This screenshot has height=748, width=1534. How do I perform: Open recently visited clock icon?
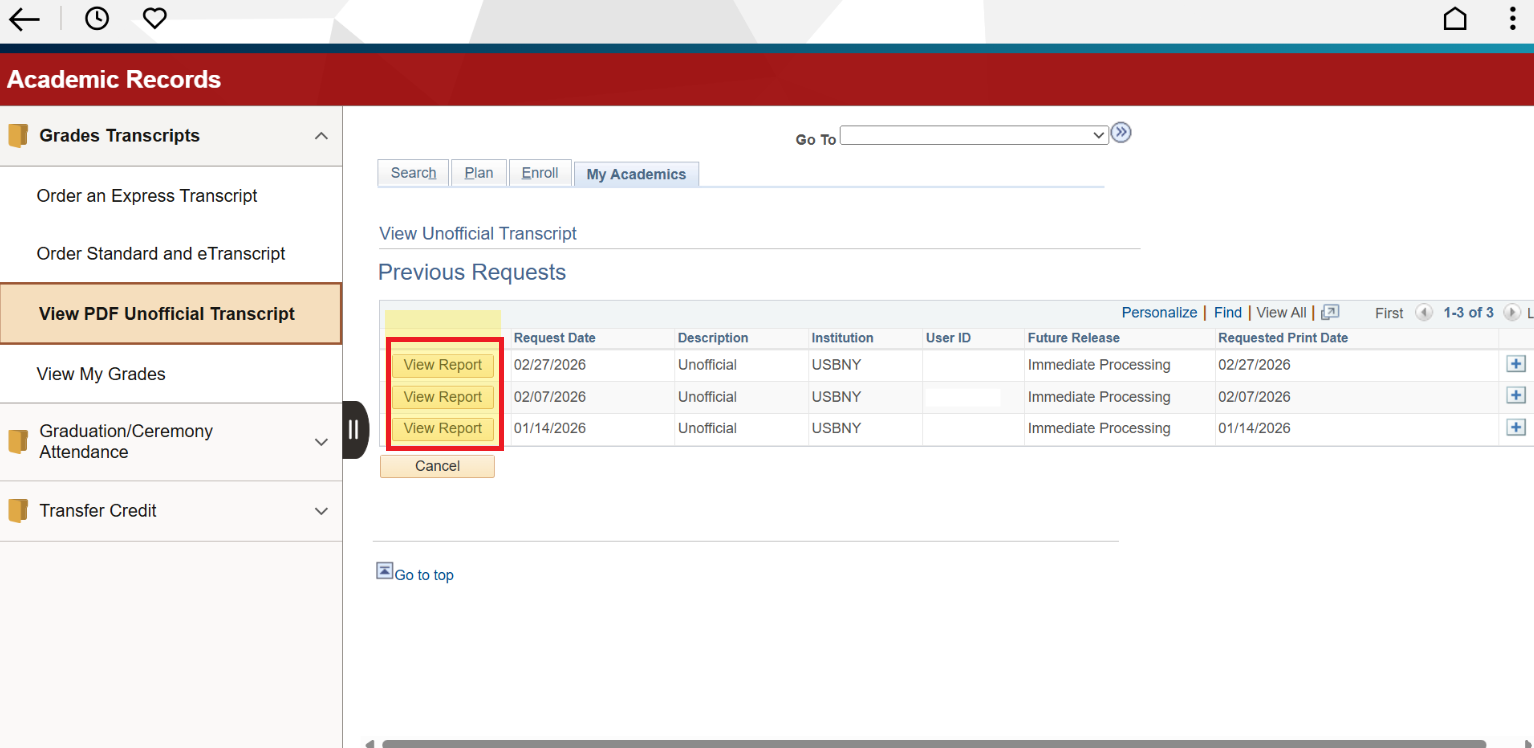pos(97,18)
